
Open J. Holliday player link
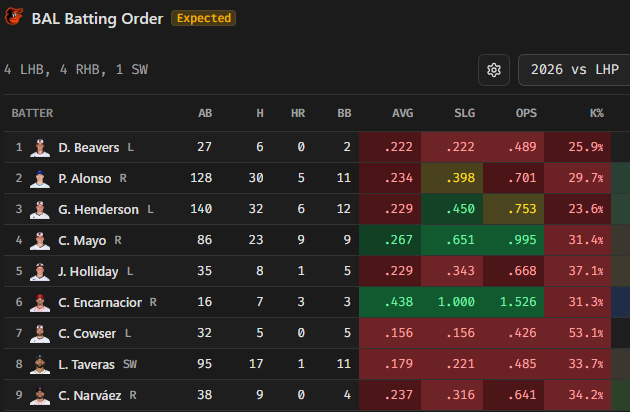tap(88, 271)
